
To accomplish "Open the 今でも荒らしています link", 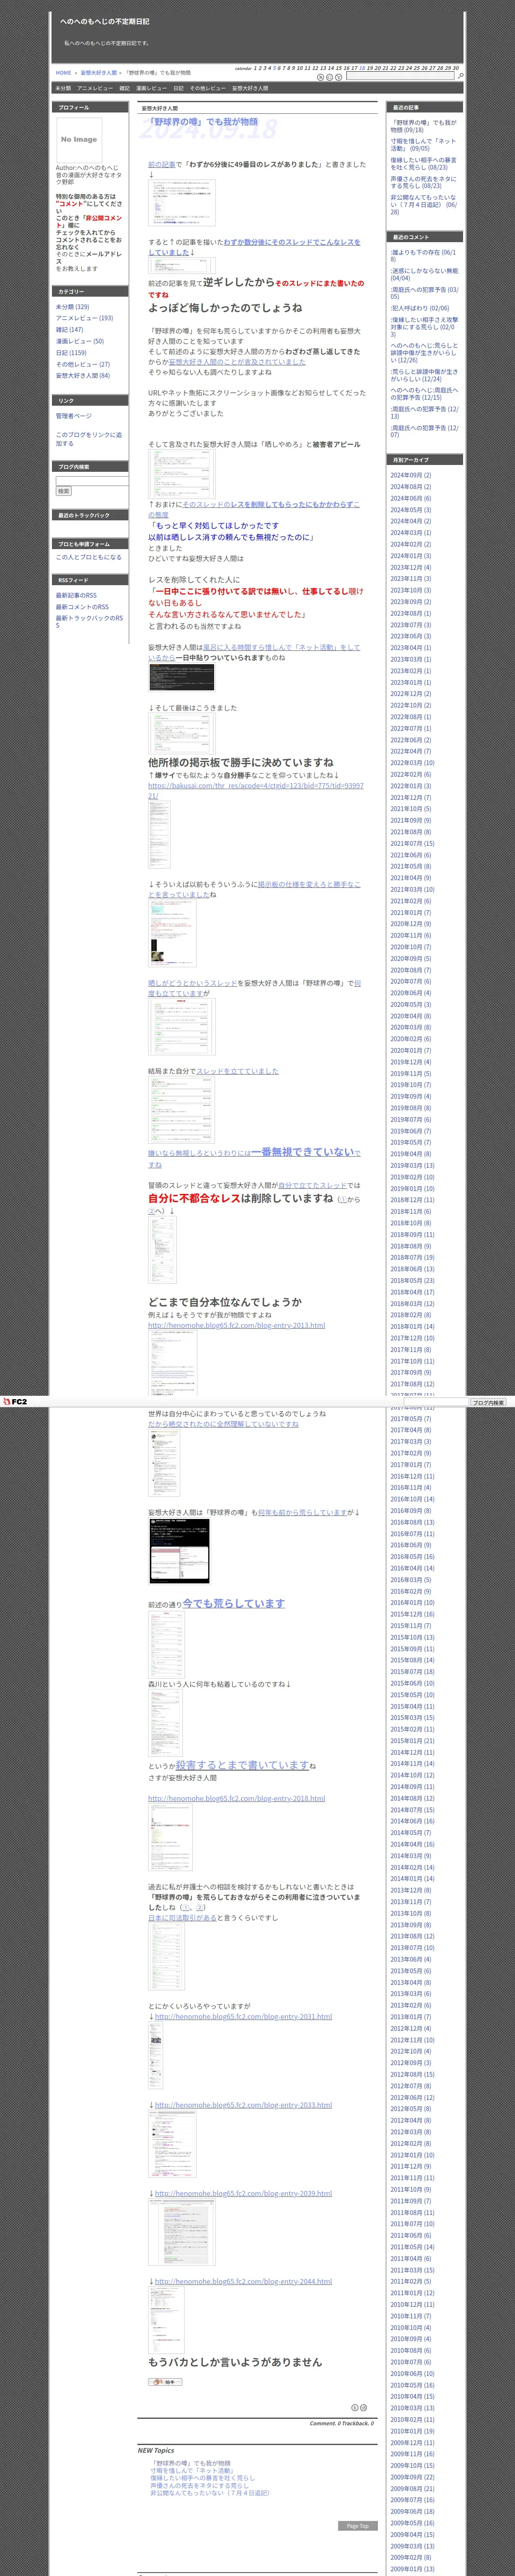I will pyautogui.click(x=233, y=1603).
